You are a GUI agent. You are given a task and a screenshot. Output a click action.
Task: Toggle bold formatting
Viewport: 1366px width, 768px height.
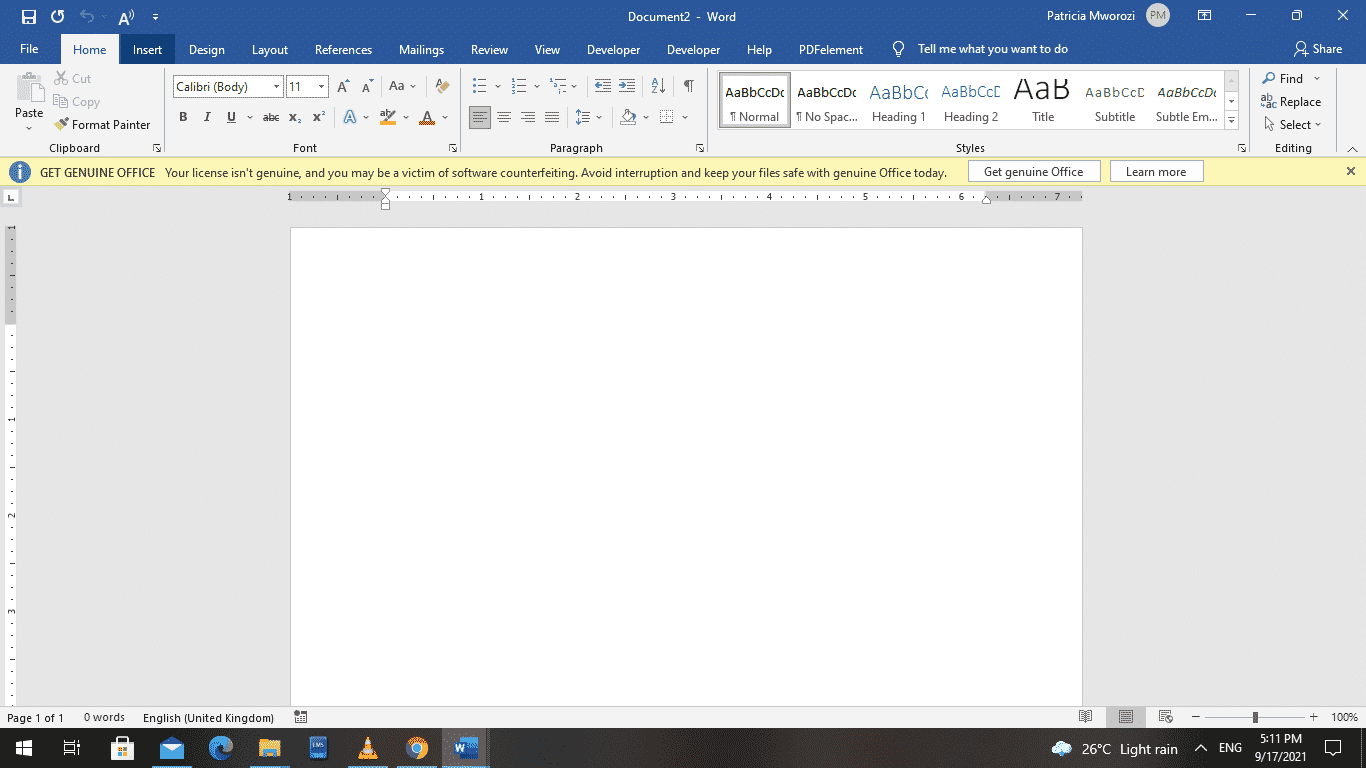pos(183,117)
